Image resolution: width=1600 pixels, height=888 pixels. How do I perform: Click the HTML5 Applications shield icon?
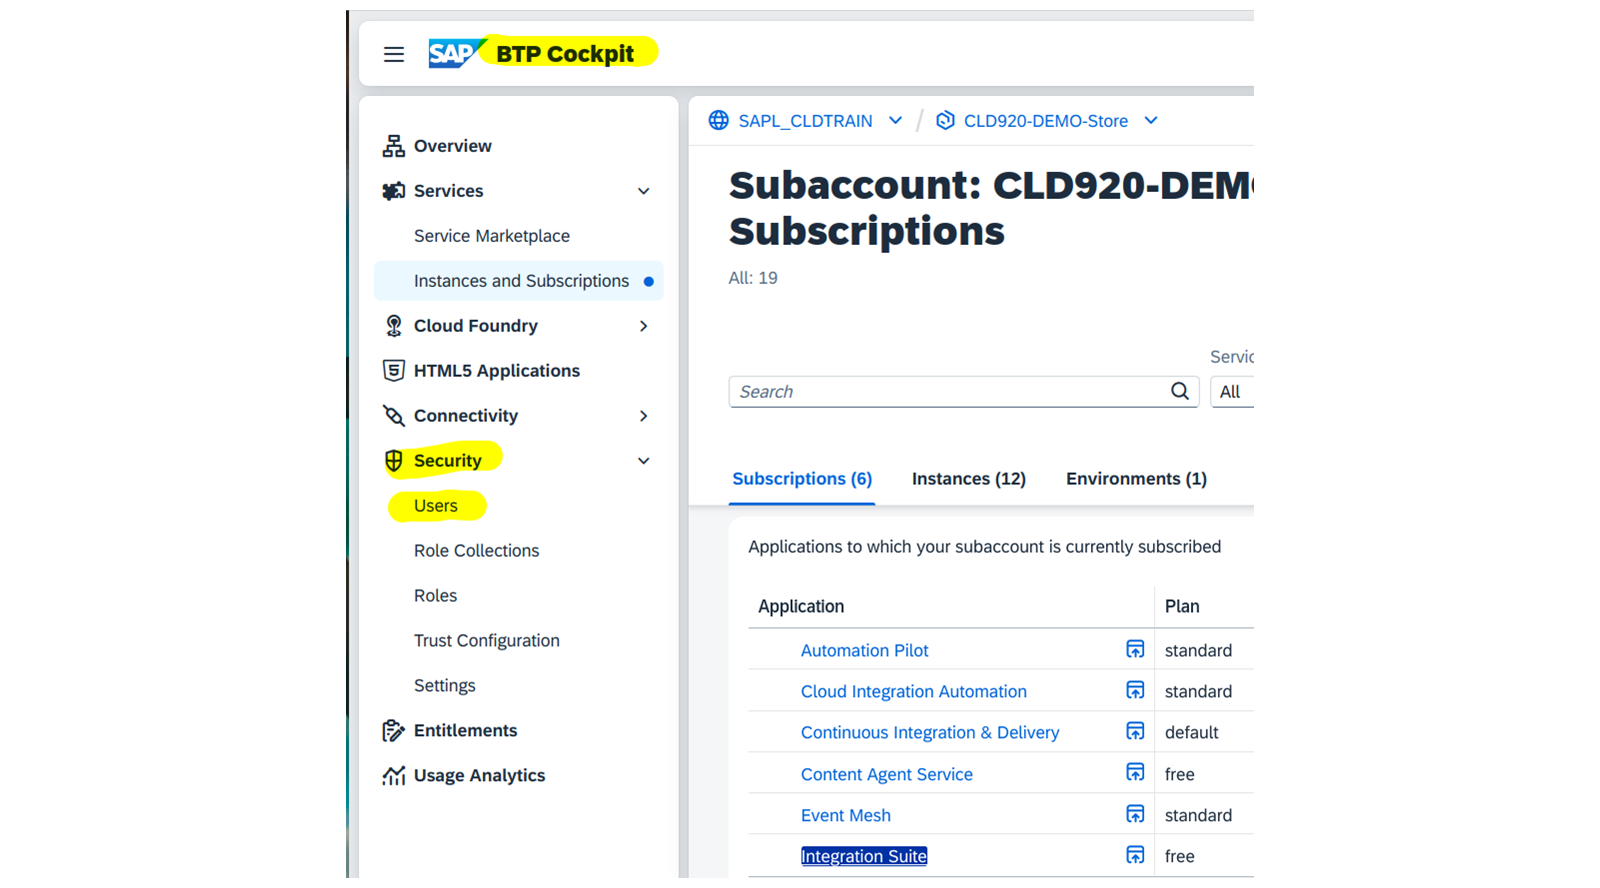pos(394,371)
